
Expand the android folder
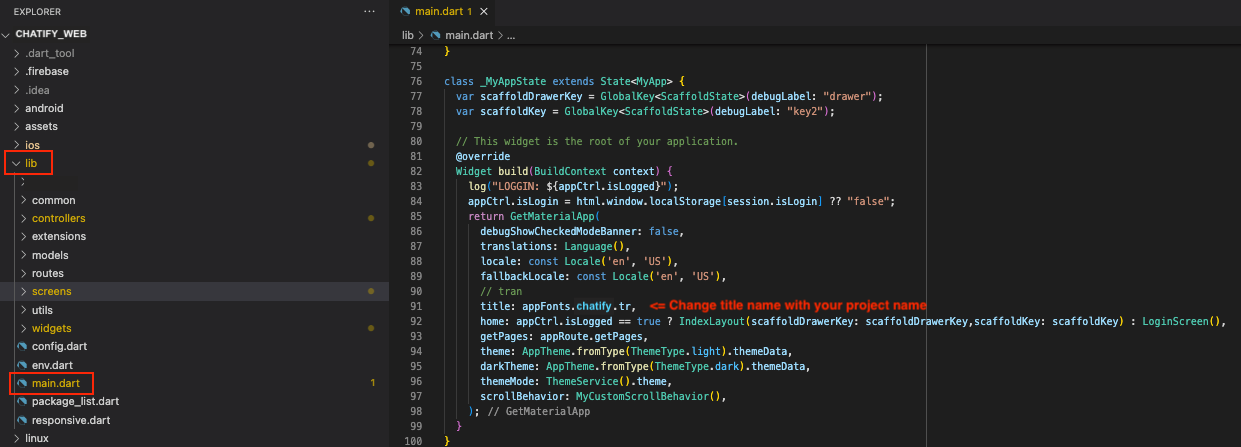[44, 108]
